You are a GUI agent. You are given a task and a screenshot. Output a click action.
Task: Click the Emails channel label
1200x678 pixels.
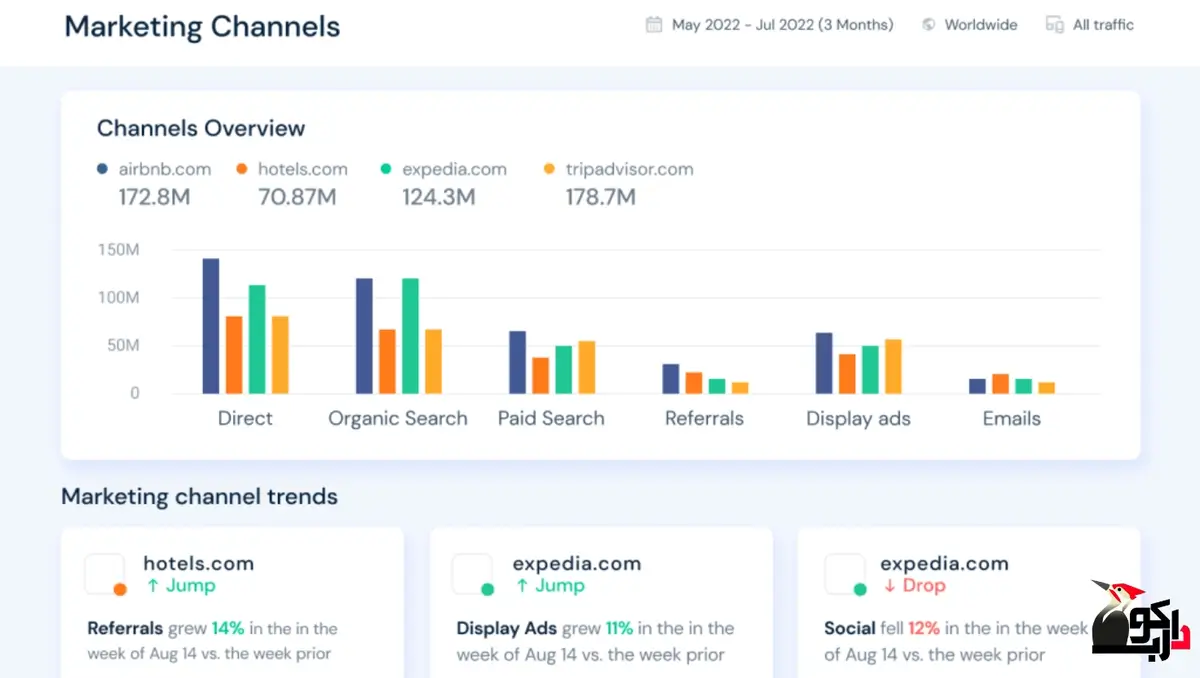[x=1011, y=419]
